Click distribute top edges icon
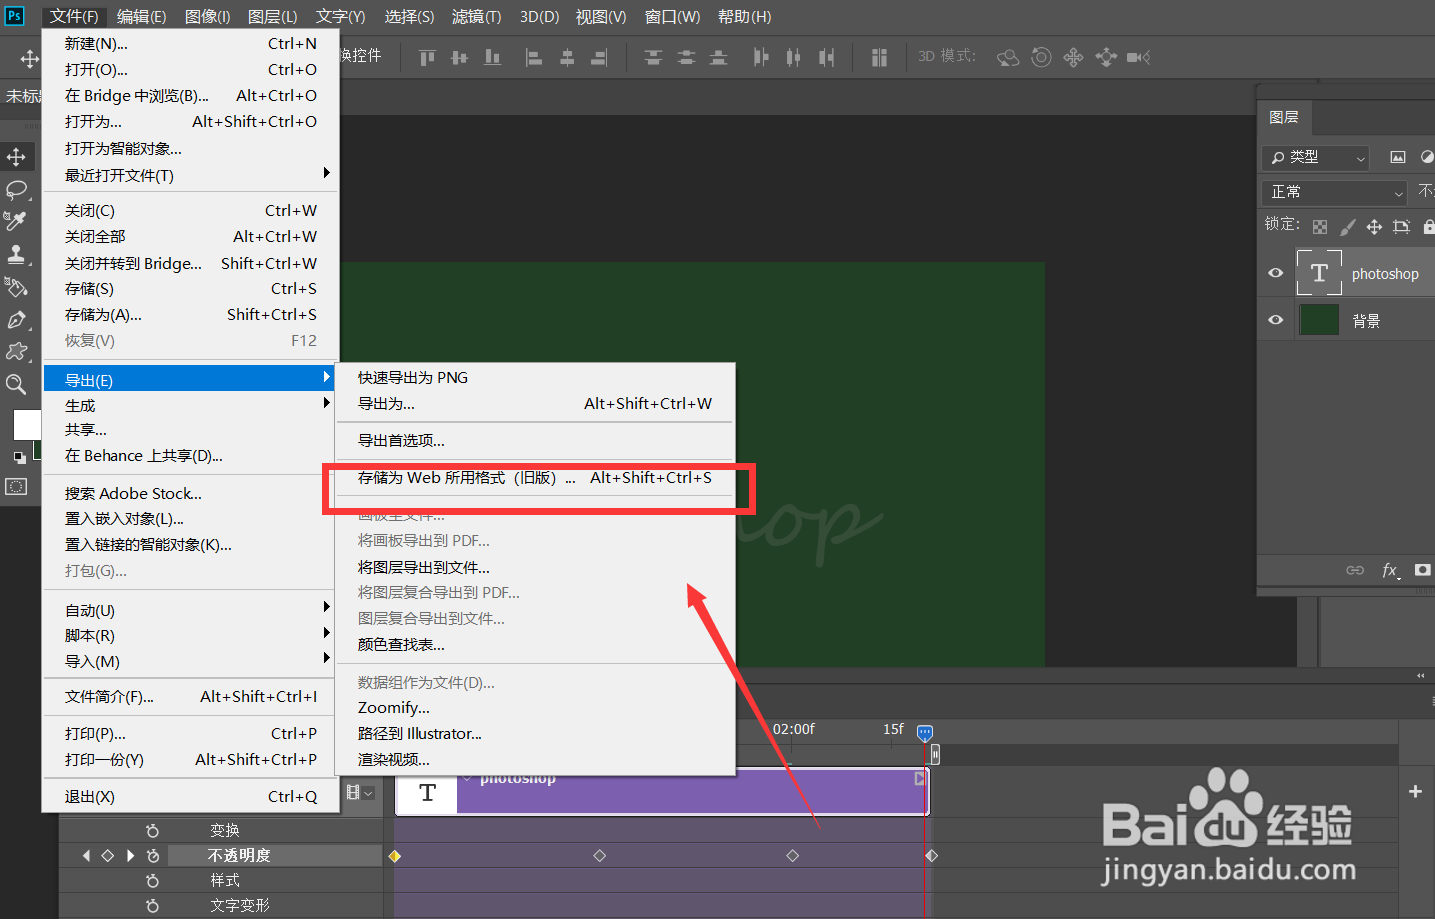This screenshot has height=919, width=1435. pyautogui.click(x=653, y=58)
